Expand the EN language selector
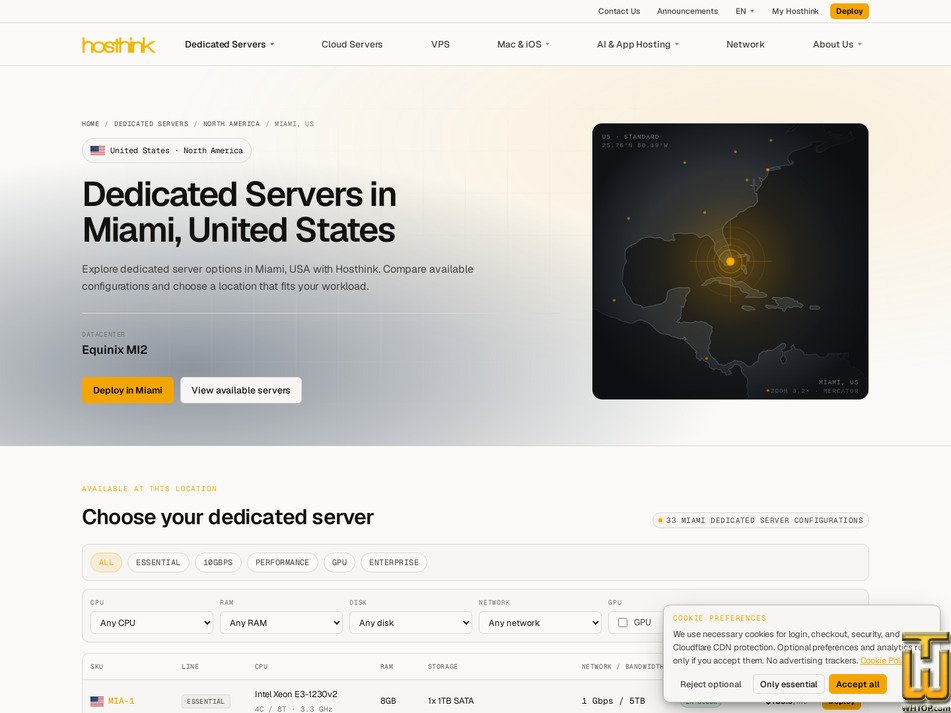Viewport: 951px width, 713px height. coord(745,11)
